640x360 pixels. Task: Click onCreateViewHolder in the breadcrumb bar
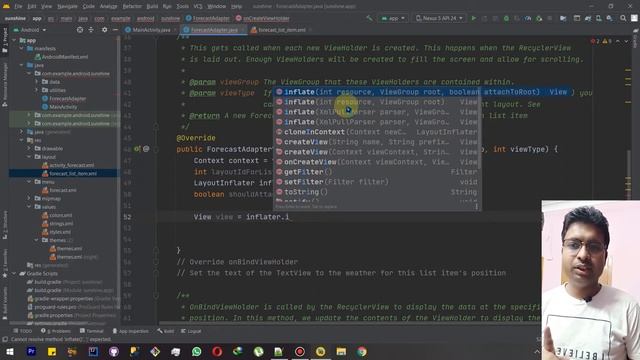(x=263, y=18)
